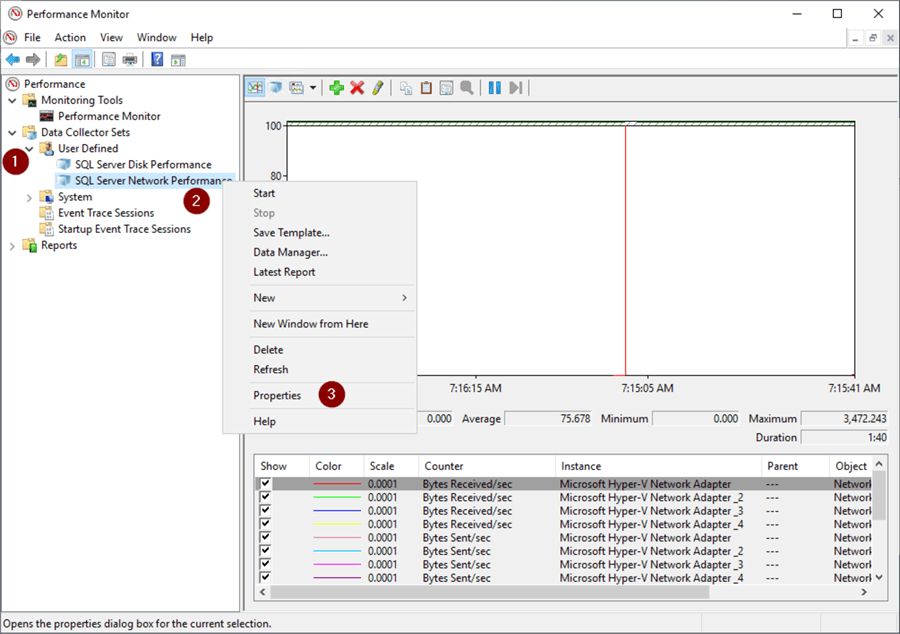This screenshot has width=900, height=634.
Task: Choose Delete in context menu
Action: [x=319, y=349]
